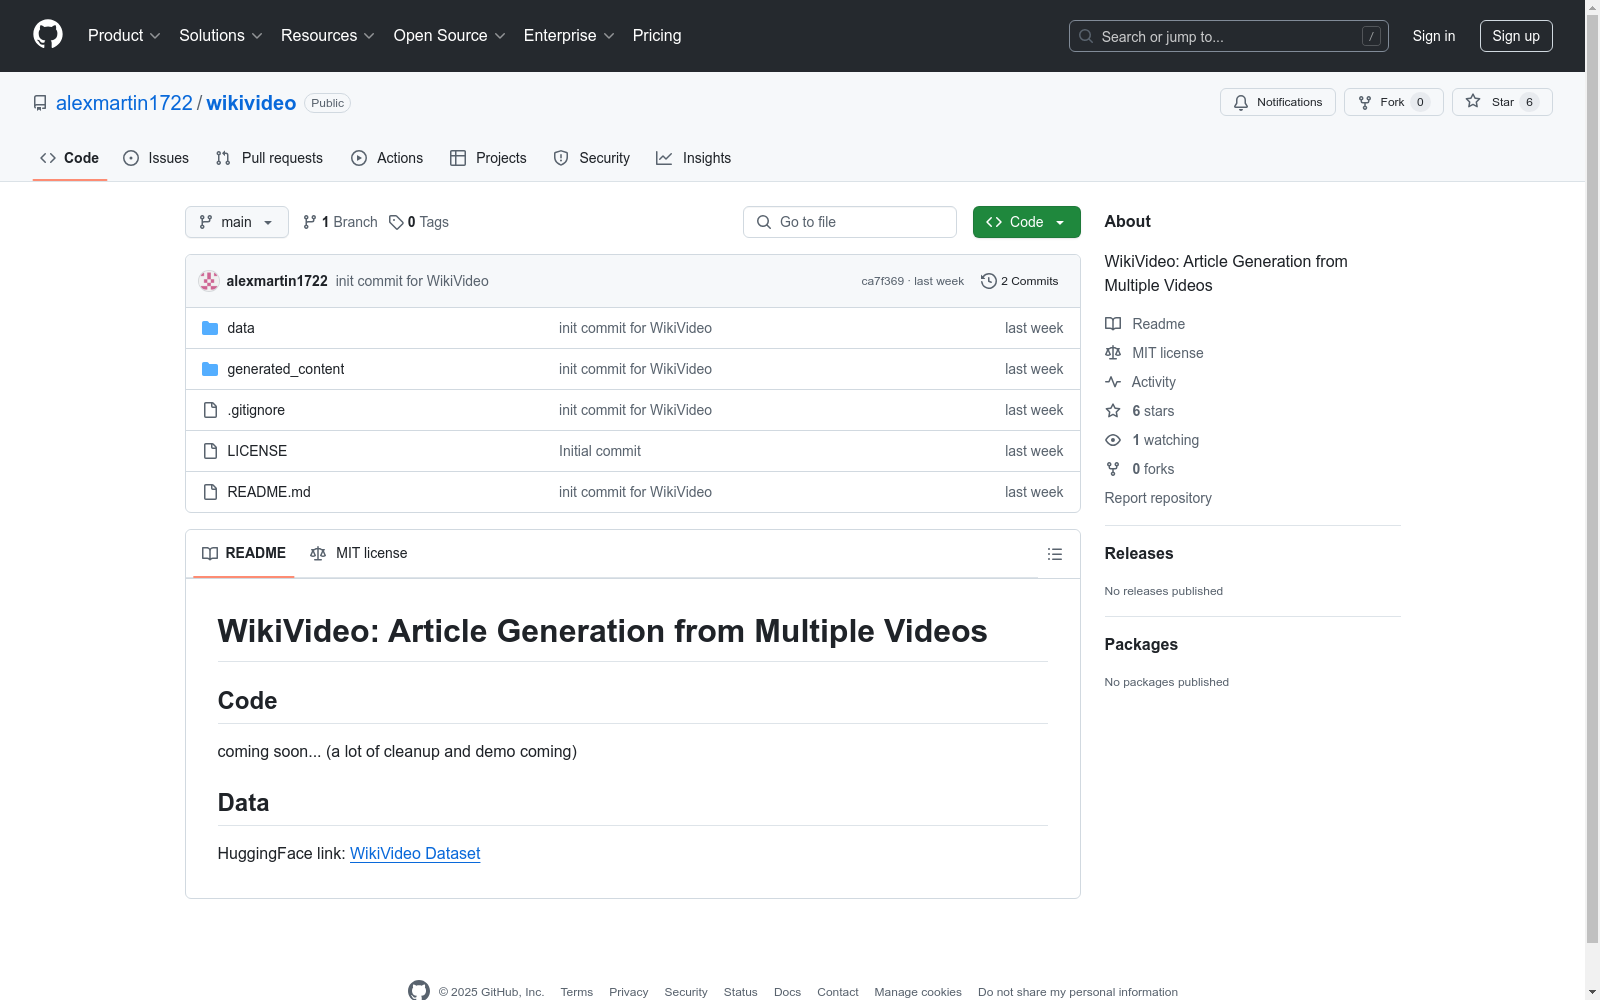The image size is (1600, 1000).
Task: Fork this repository
Action: coord(1394,102)
